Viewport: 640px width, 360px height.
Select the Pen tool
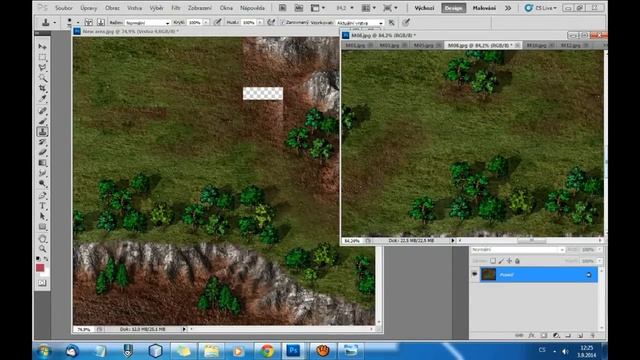pos(42,196)
